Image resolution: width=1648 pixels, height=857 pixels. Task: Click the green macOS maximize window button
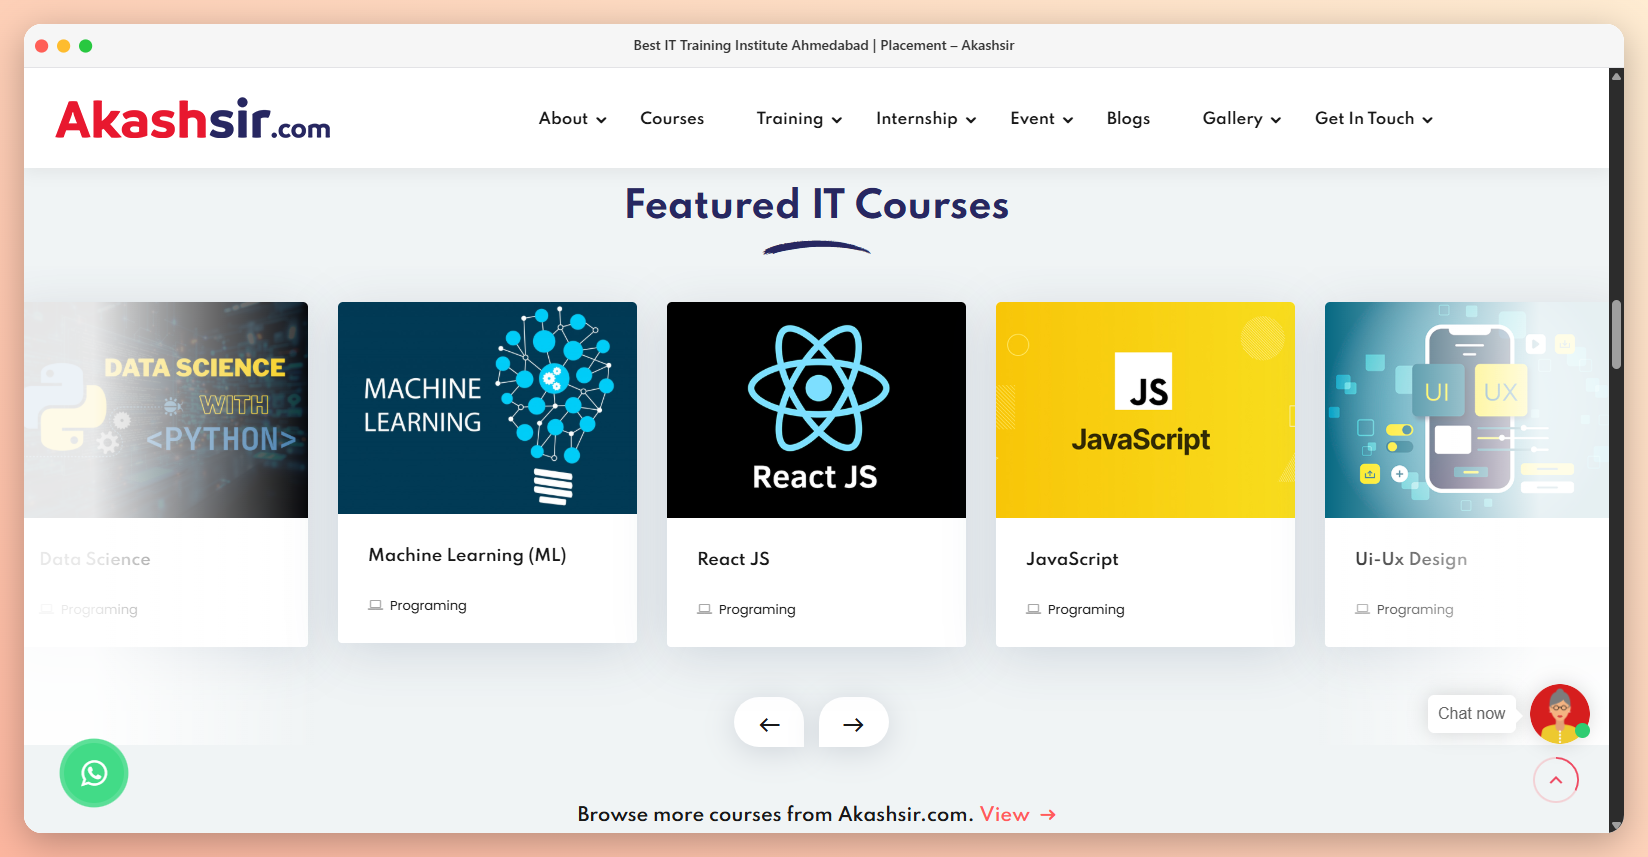(86, 46)
